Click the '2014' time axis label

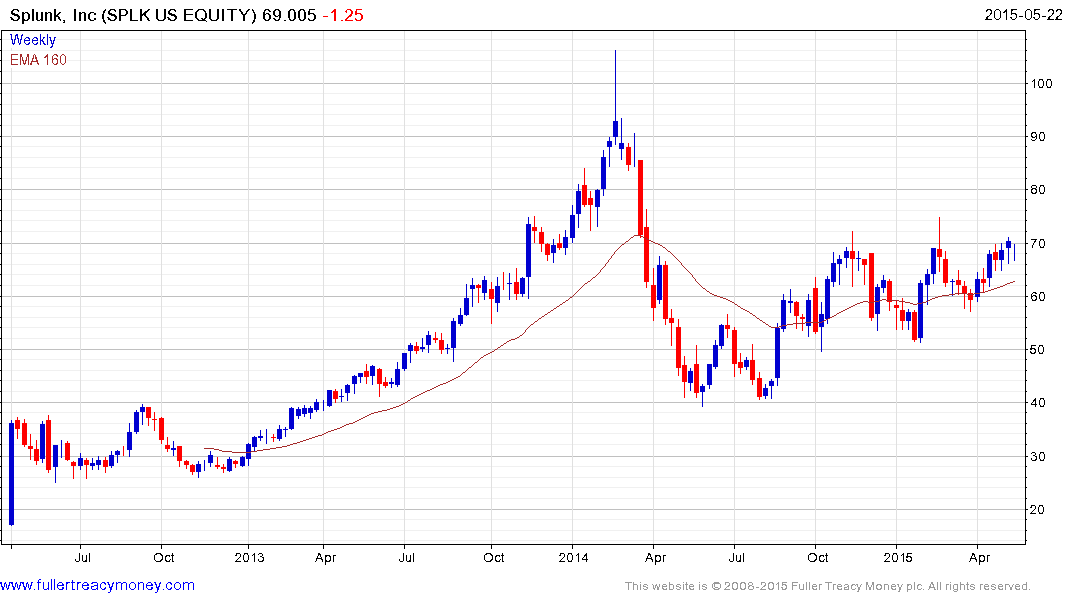click(573, 557)
